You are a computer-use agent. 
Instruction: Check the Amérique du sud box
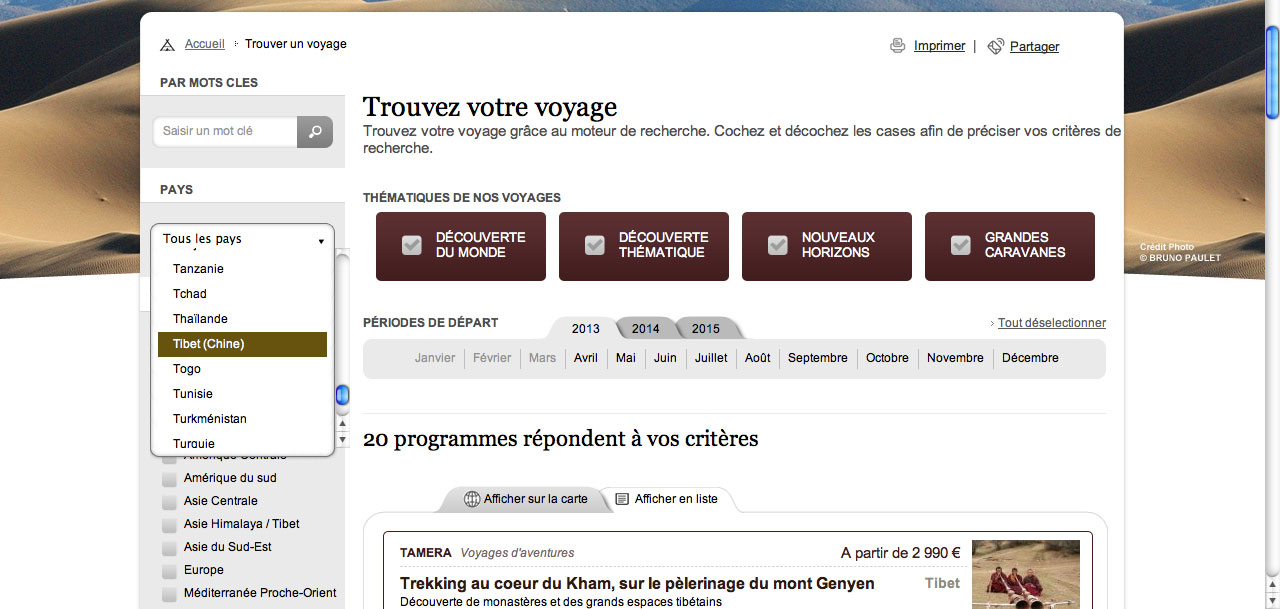169,479
